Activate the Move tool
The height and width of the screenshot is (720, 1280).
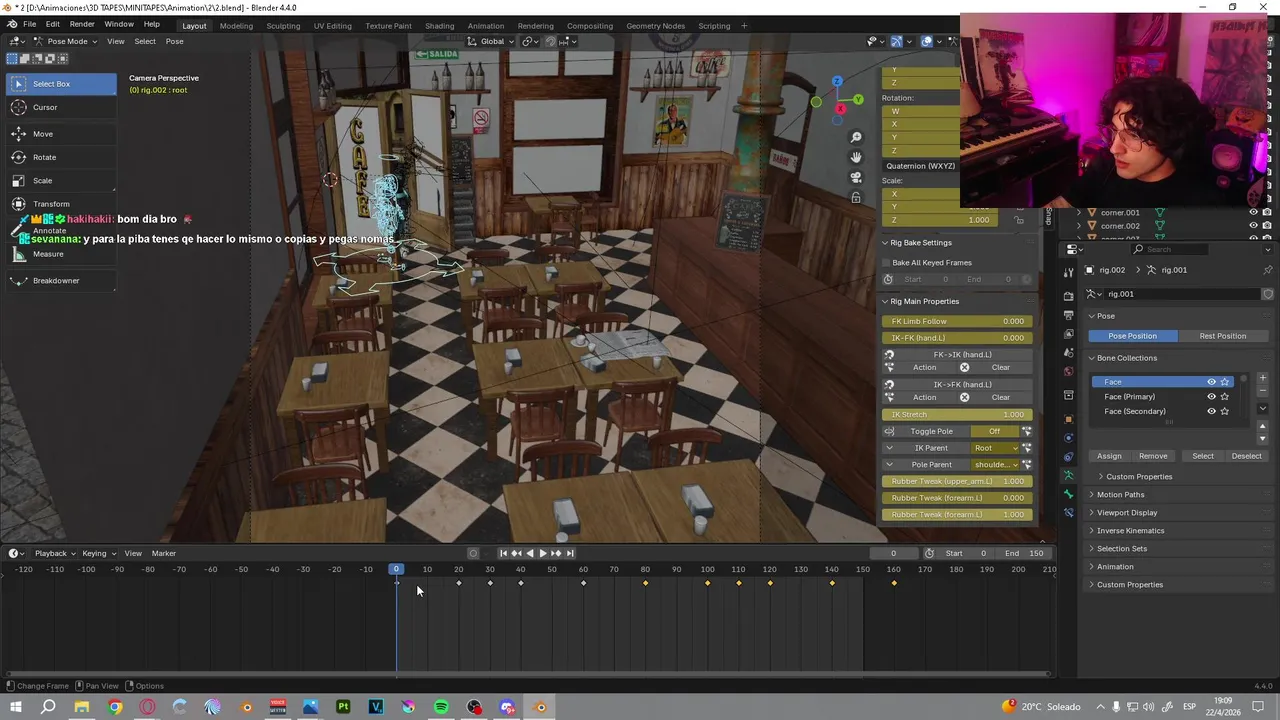(x=60, y=134)
